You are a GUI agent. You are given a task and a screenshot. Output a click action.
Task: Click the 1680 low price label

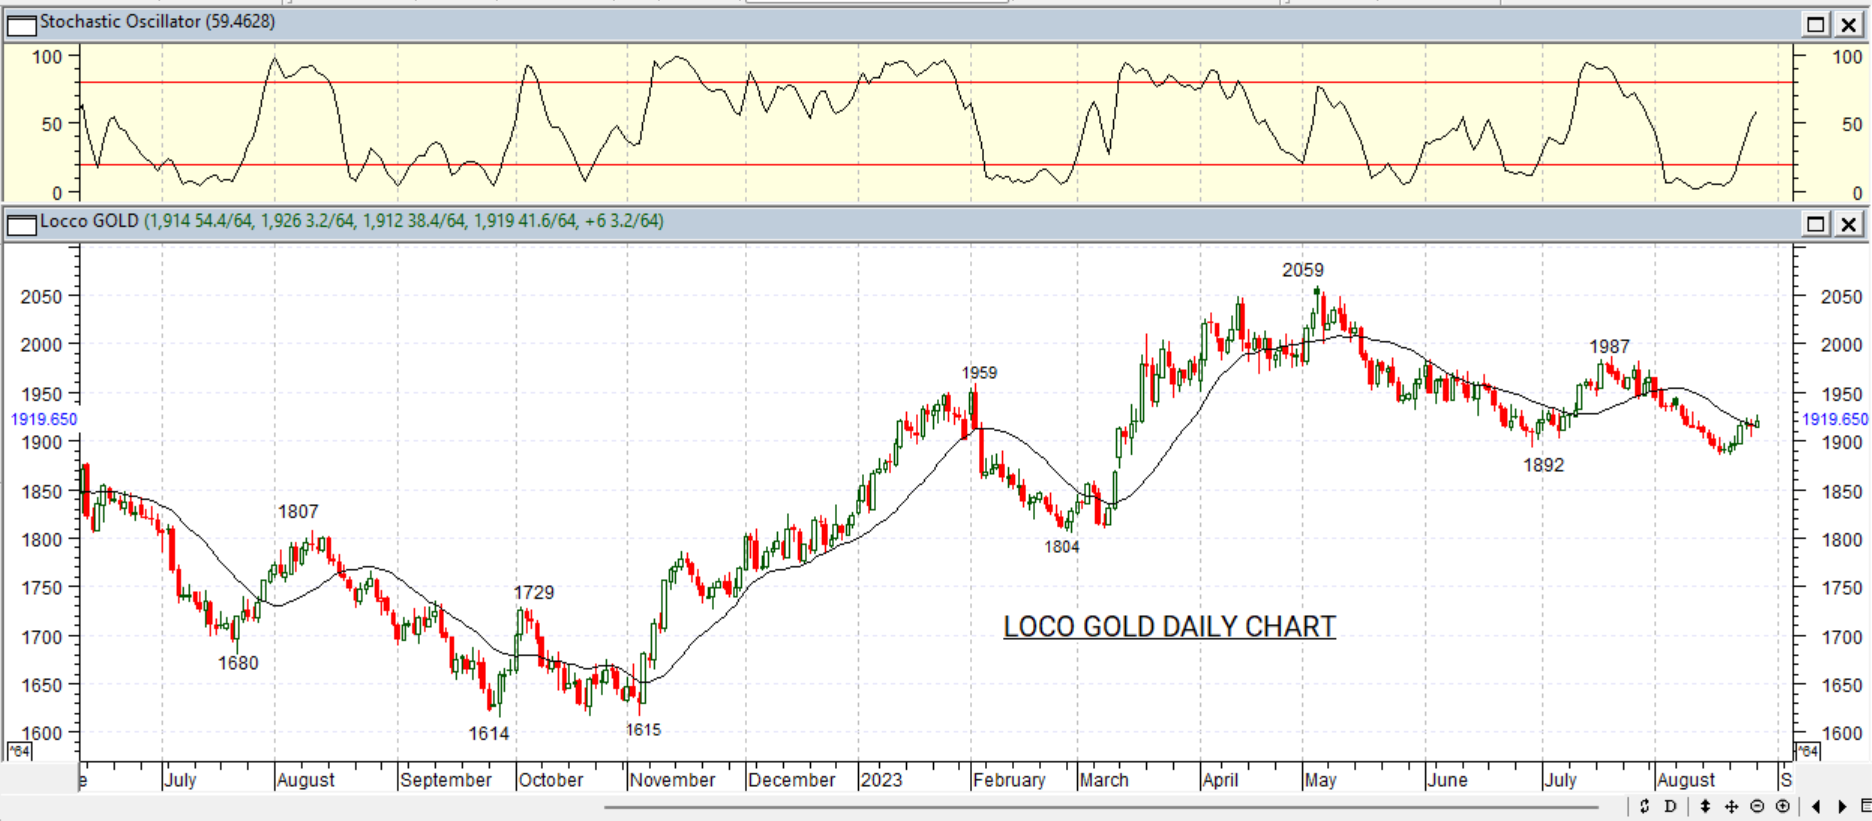coord(238,663)
